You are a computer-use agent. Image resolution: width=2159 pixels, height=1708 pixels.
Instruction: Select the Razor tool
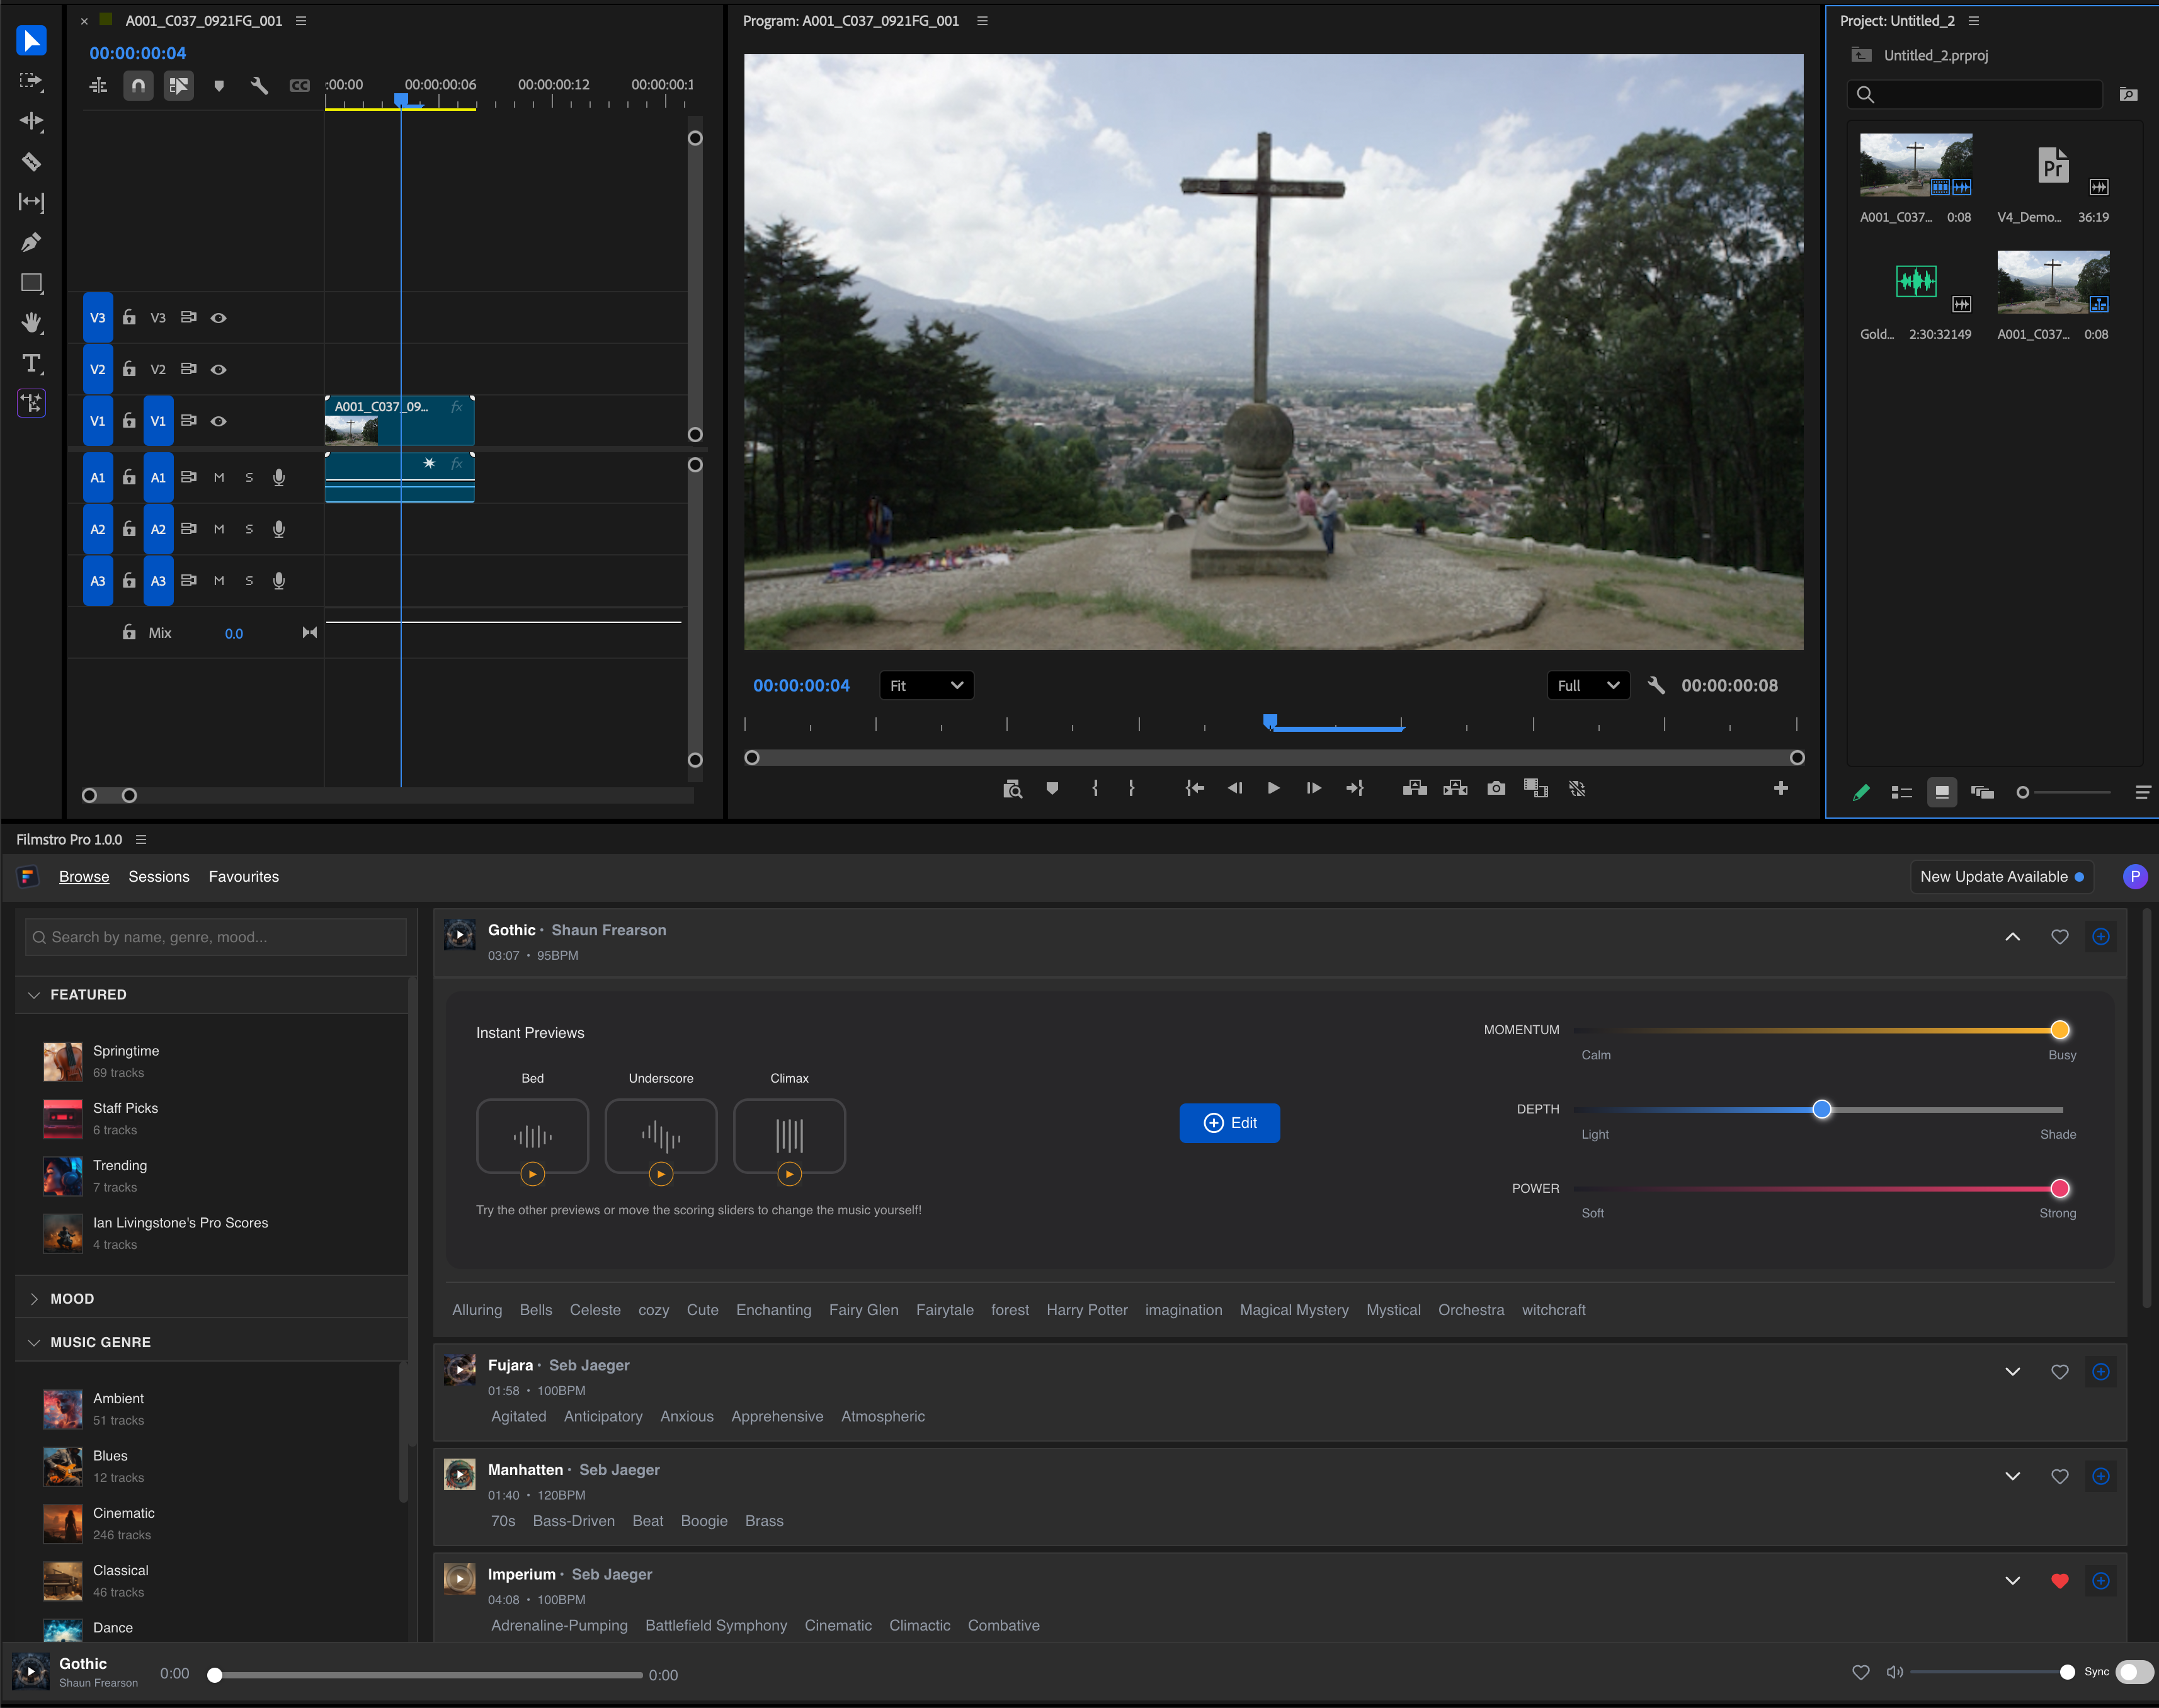click(31, 161)
